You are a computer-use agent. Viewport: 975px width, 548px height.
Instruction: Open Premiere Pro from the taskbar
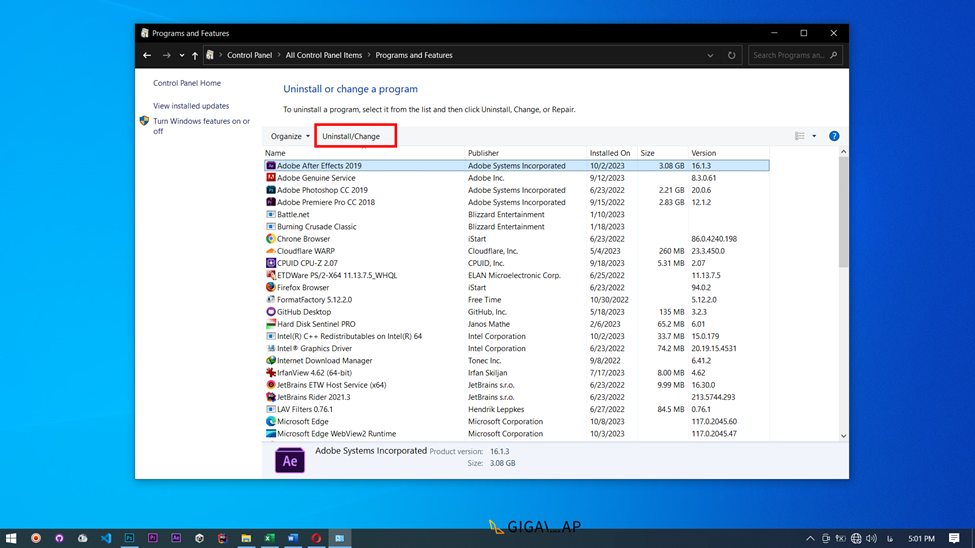pos(153,538)
